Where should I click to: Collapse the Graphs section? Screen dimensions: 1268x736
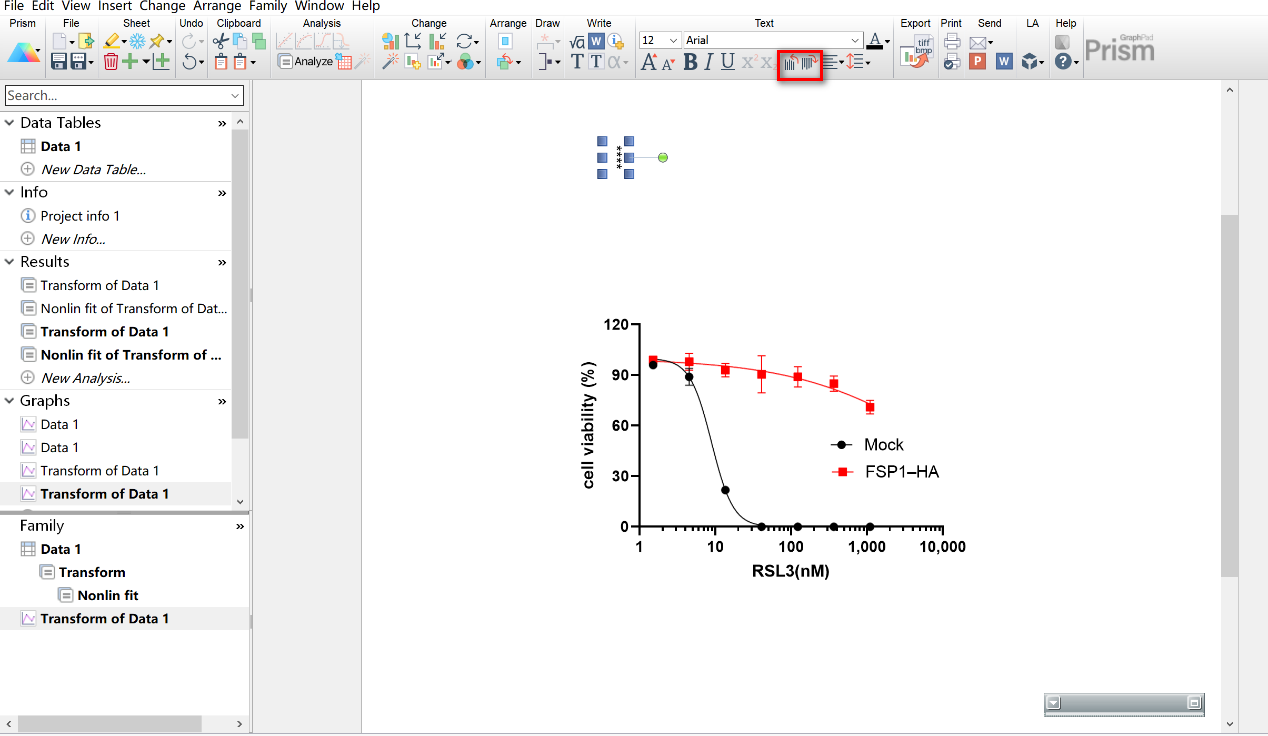[x=9, y=401]
